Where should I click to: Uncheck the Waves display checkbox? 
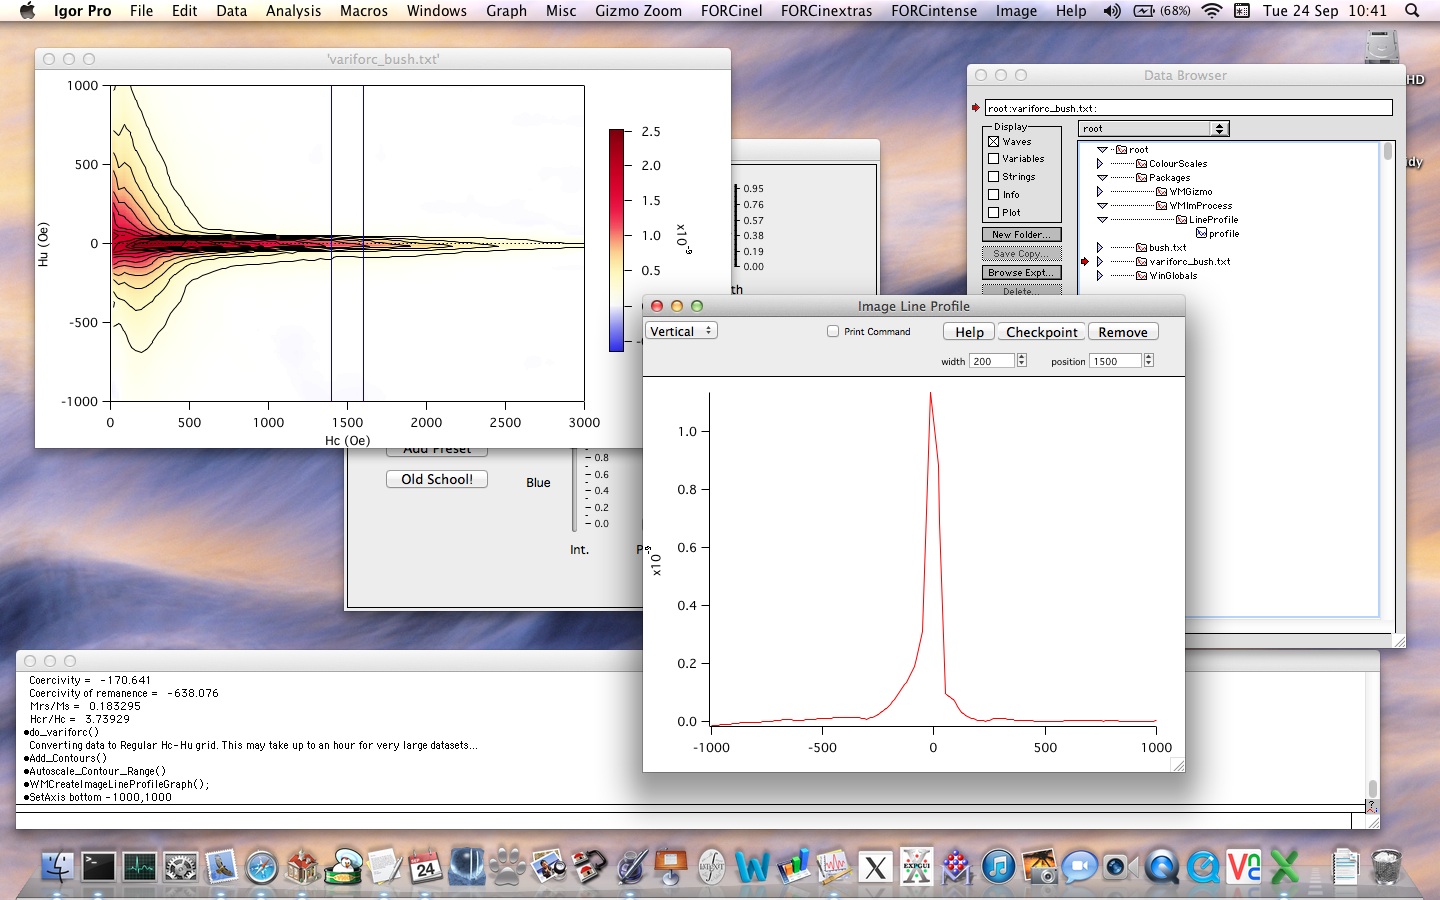[x=994, y=142]
